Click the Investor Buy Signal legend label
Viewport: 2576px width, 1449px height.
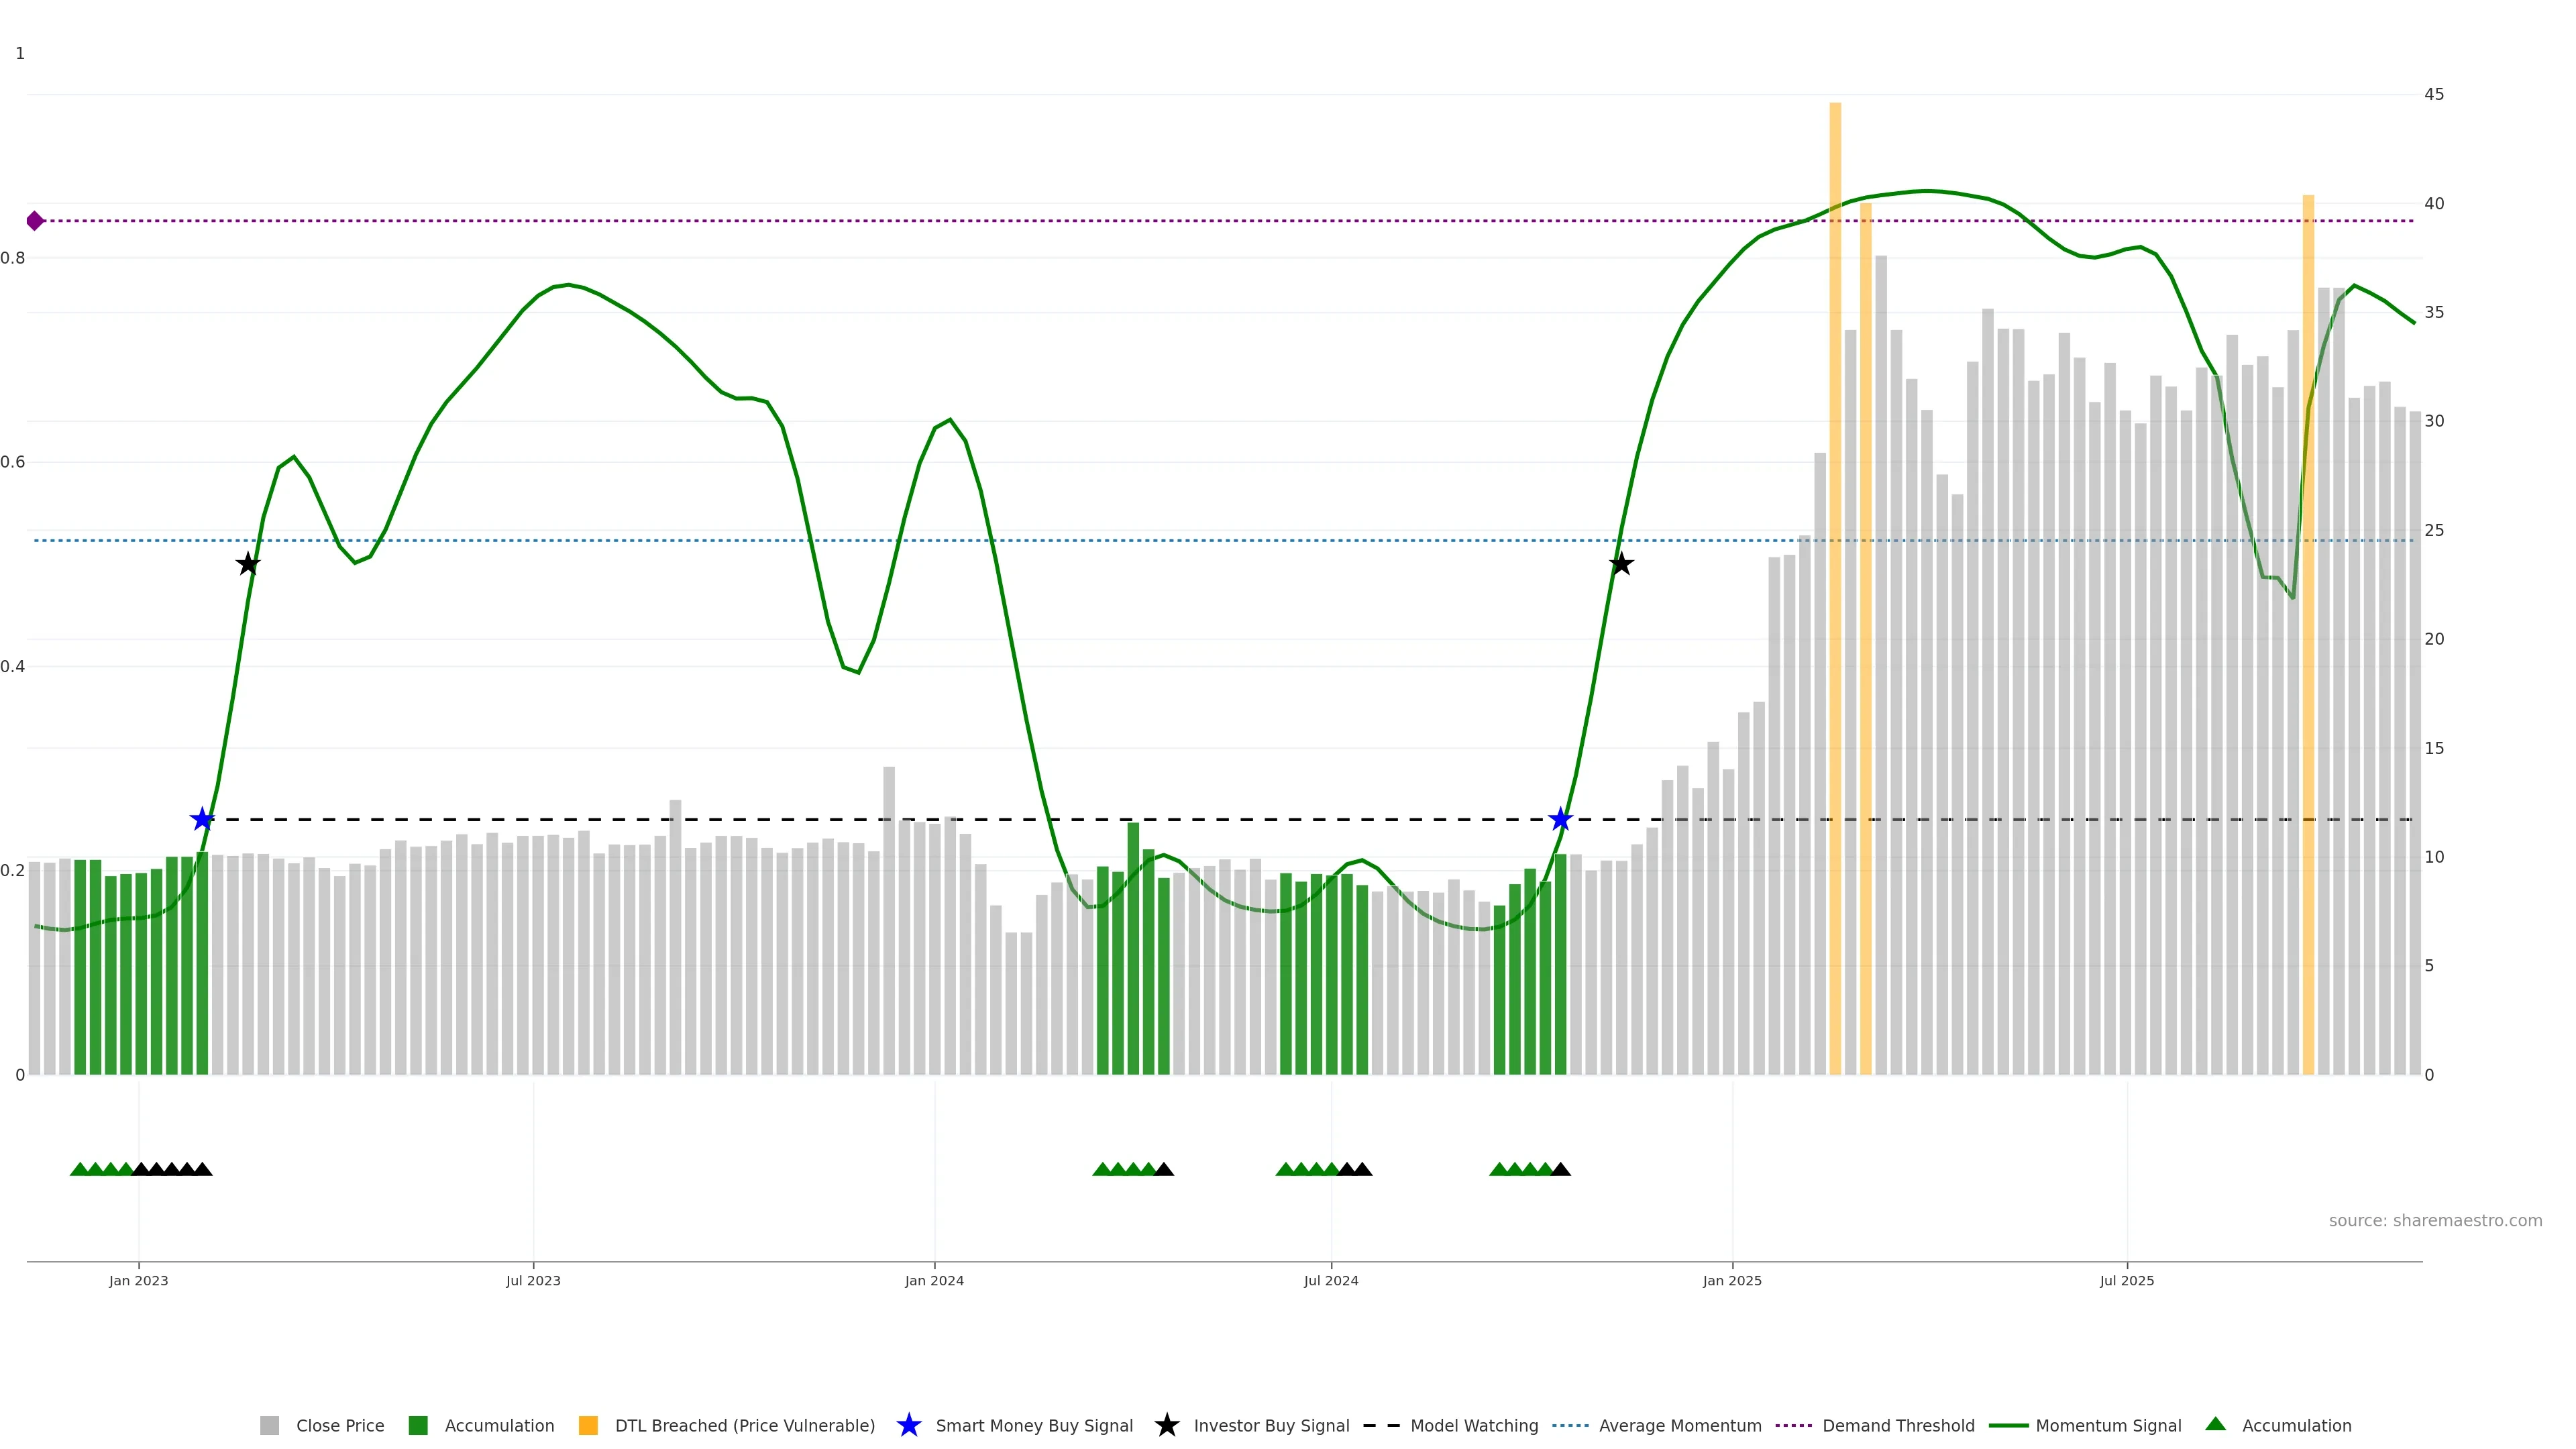pos(1271,1425)
